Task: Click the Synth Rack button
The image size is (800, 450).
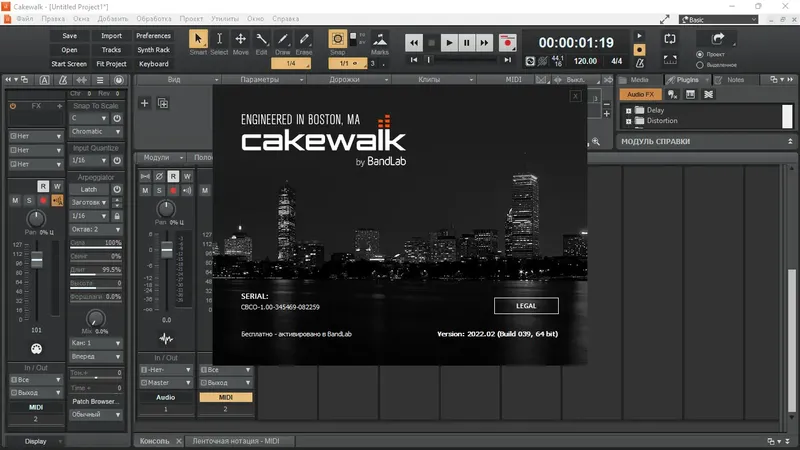Action: pyautogui.click(x=154, y=50)
